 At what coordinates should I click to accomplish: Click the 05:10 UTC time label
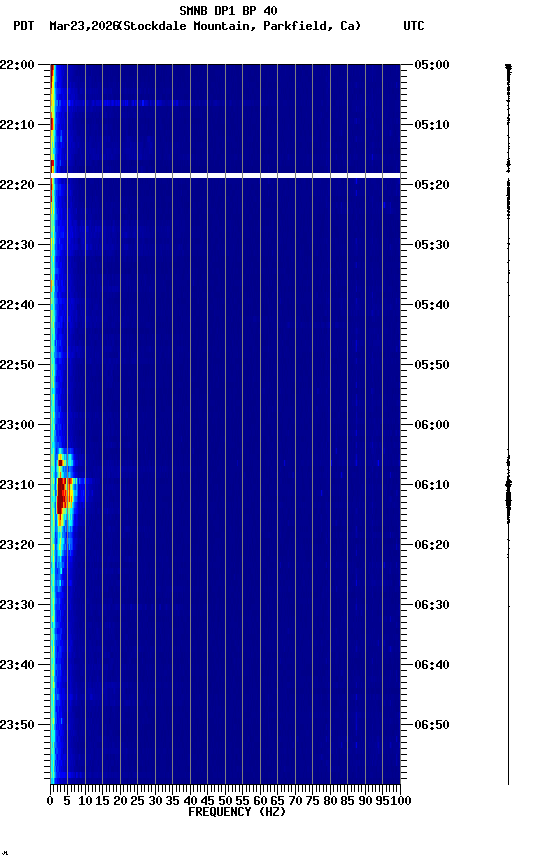[432, 125]
